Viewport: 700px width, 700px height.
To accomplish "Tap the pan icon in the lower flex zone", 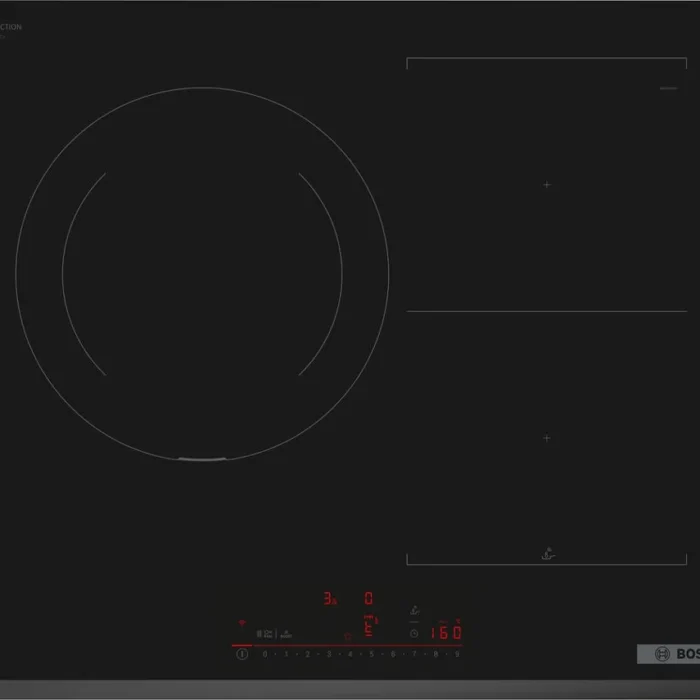I will (547, 553).
